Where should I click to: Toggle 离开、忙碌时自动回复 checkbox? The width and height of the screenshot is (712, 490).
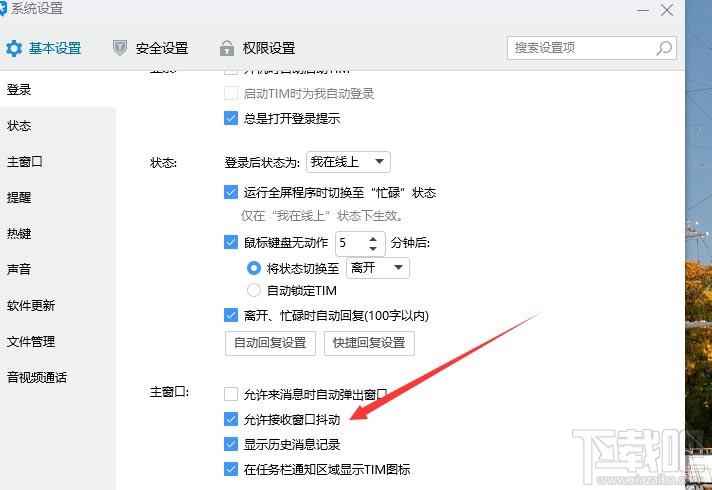[231, 315]
